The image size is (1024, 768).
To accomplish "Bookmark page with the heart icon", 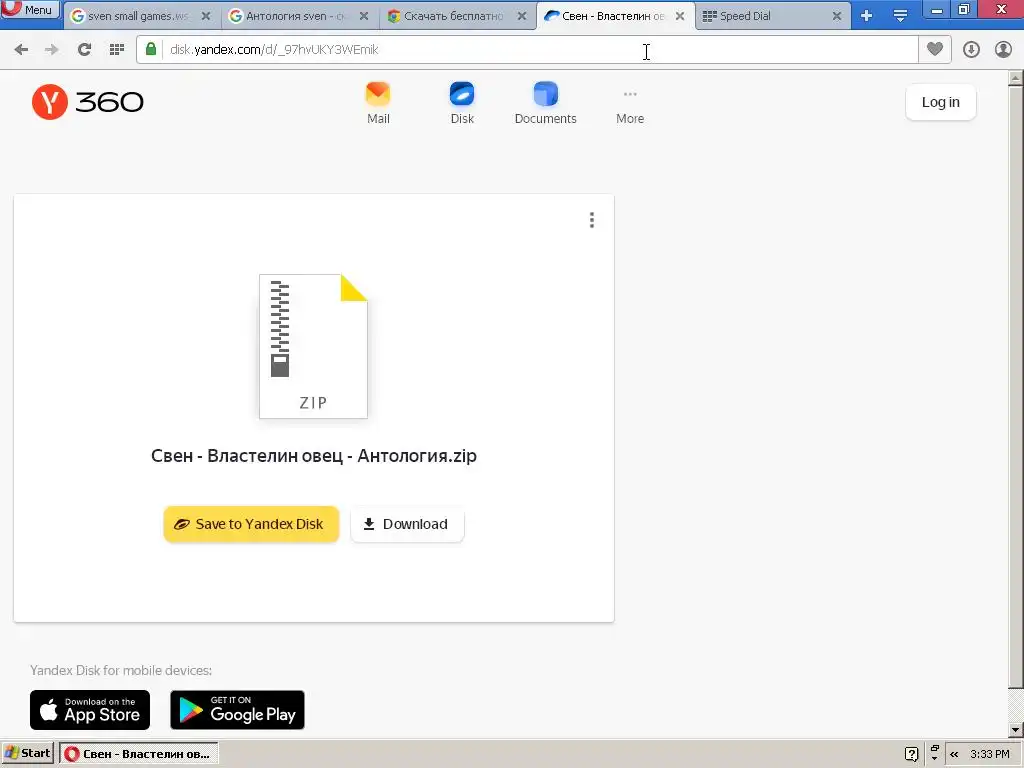I will (x=935, y=49).
